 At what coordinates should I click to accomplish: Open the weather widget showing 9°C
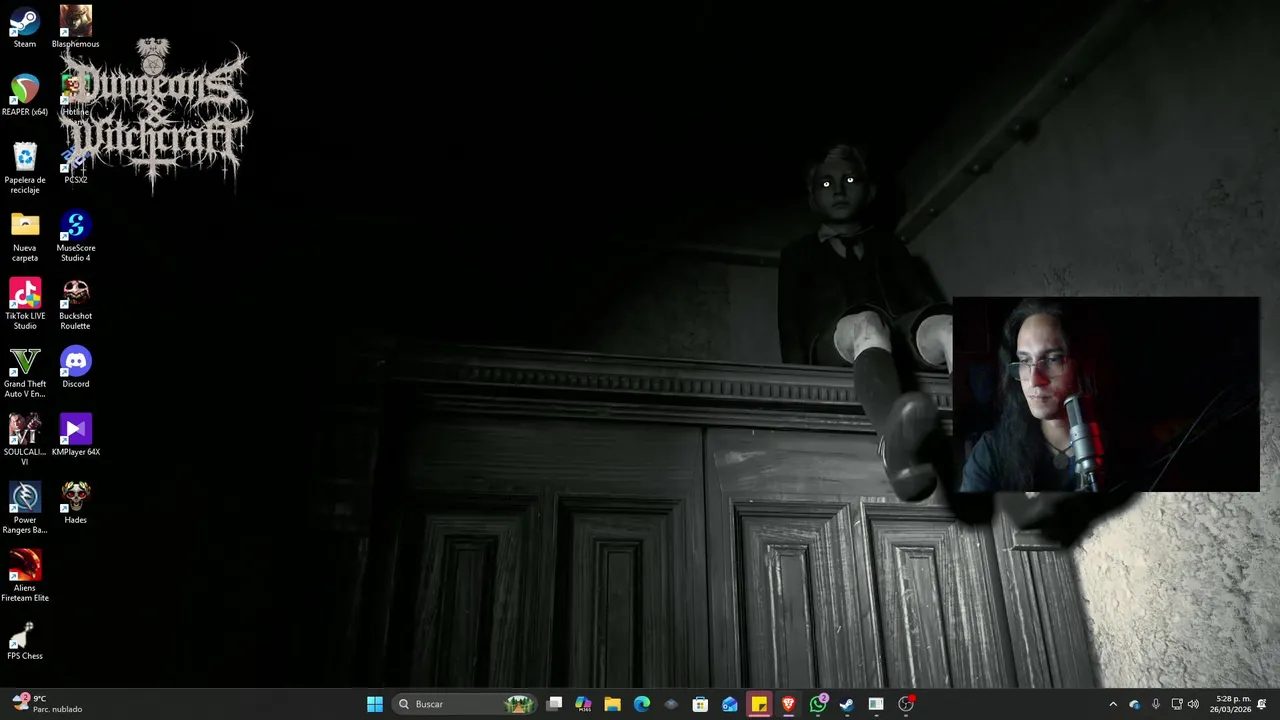tap(48, 704)
